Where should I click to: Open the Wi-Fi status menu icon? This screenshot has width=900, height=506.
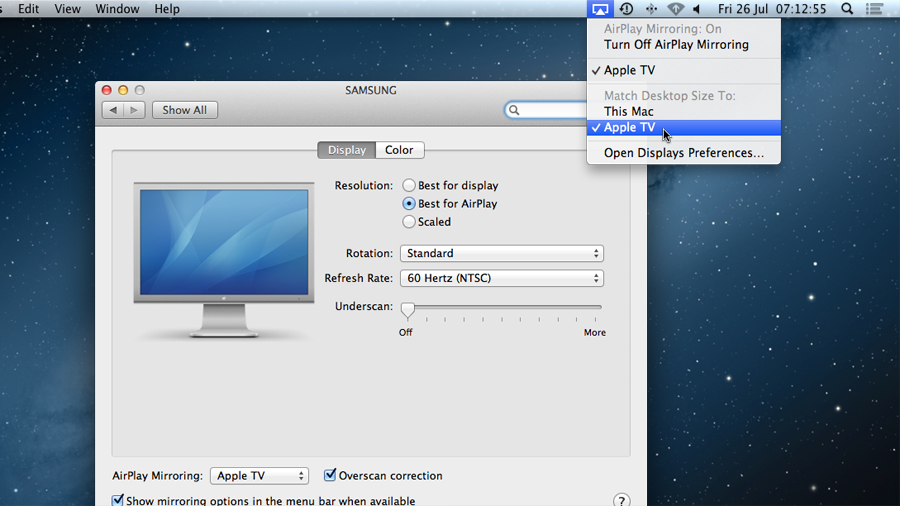(675, 9)
